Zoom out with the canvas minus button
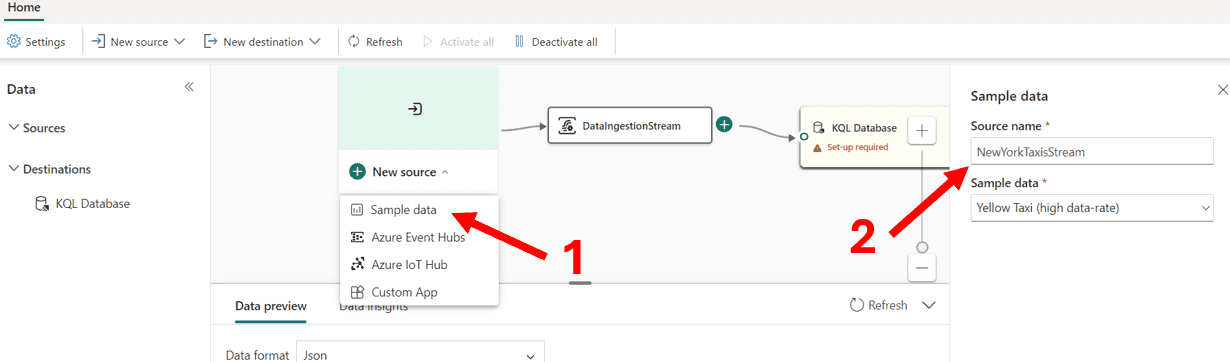The height and width of the screenshot is (362, 1230). click(x=922, y=268)
